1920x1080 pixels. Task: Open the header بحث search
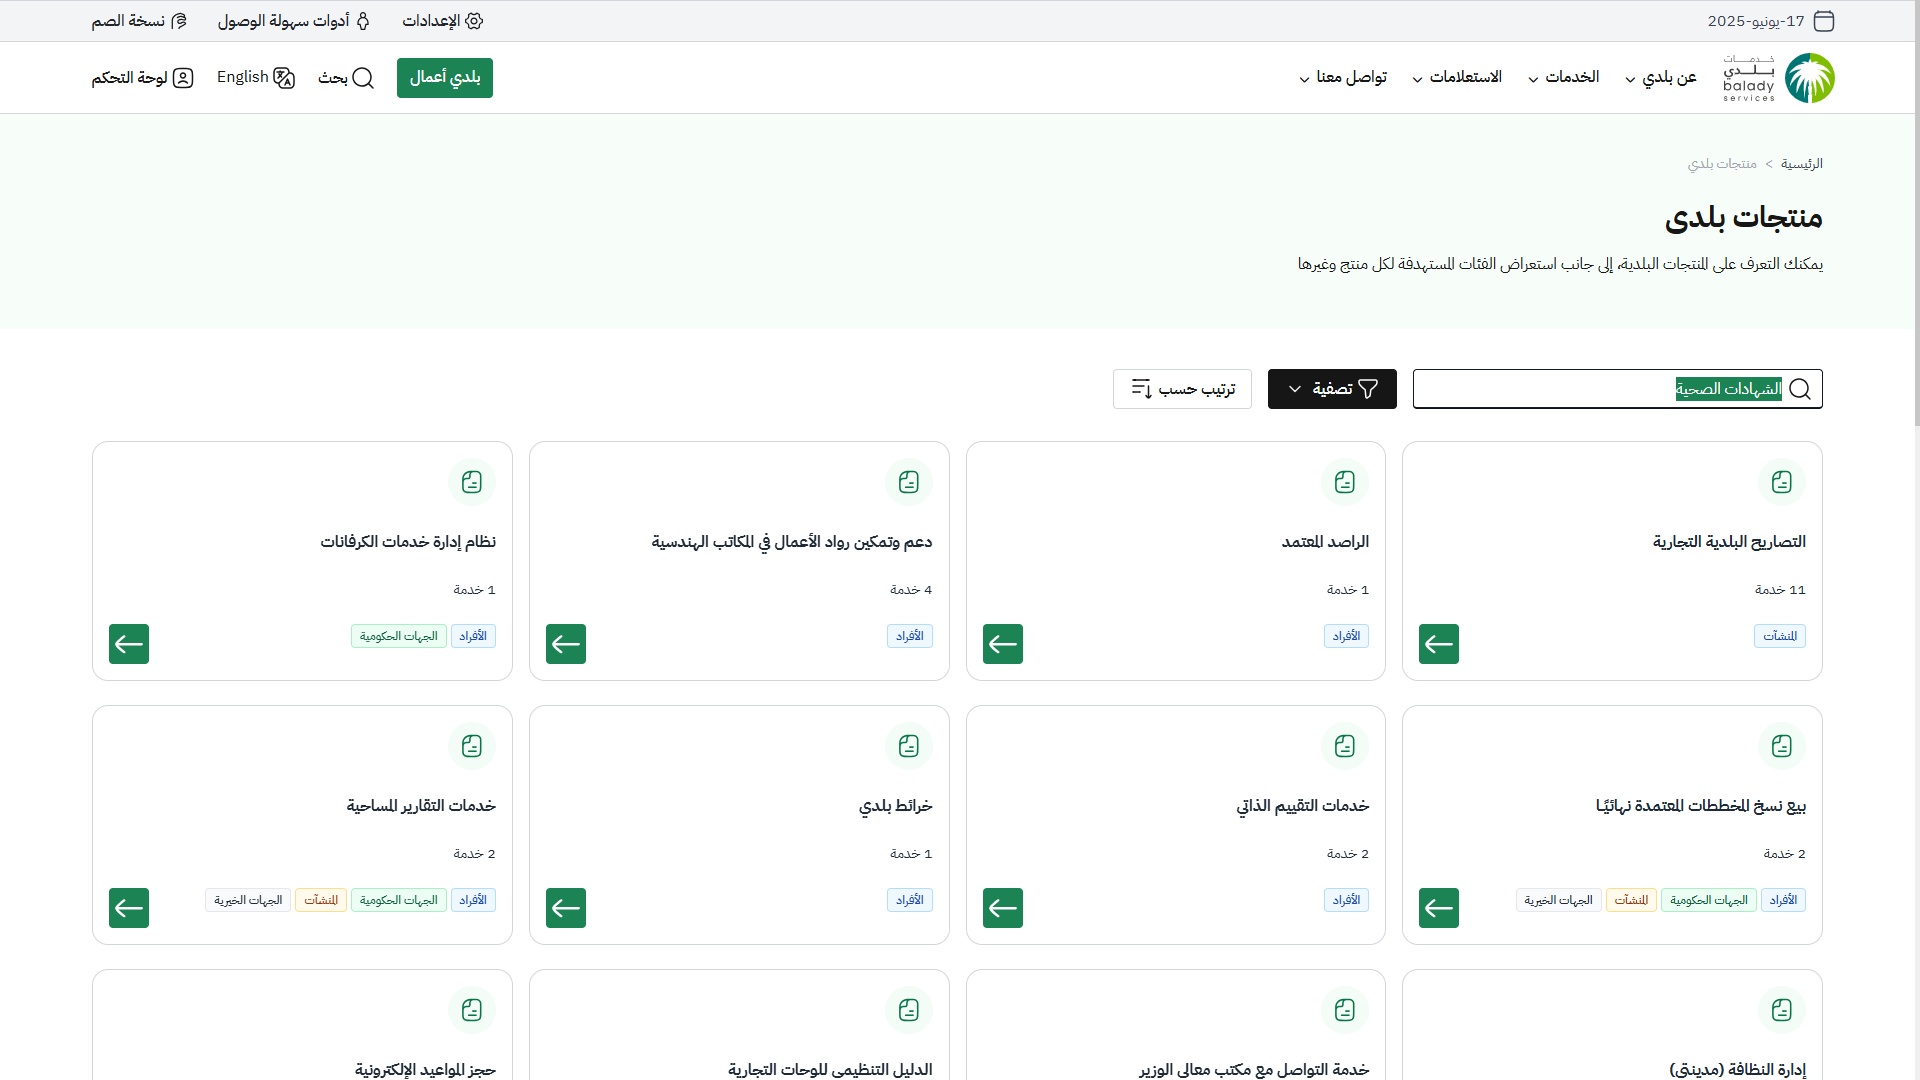(346, 78)
